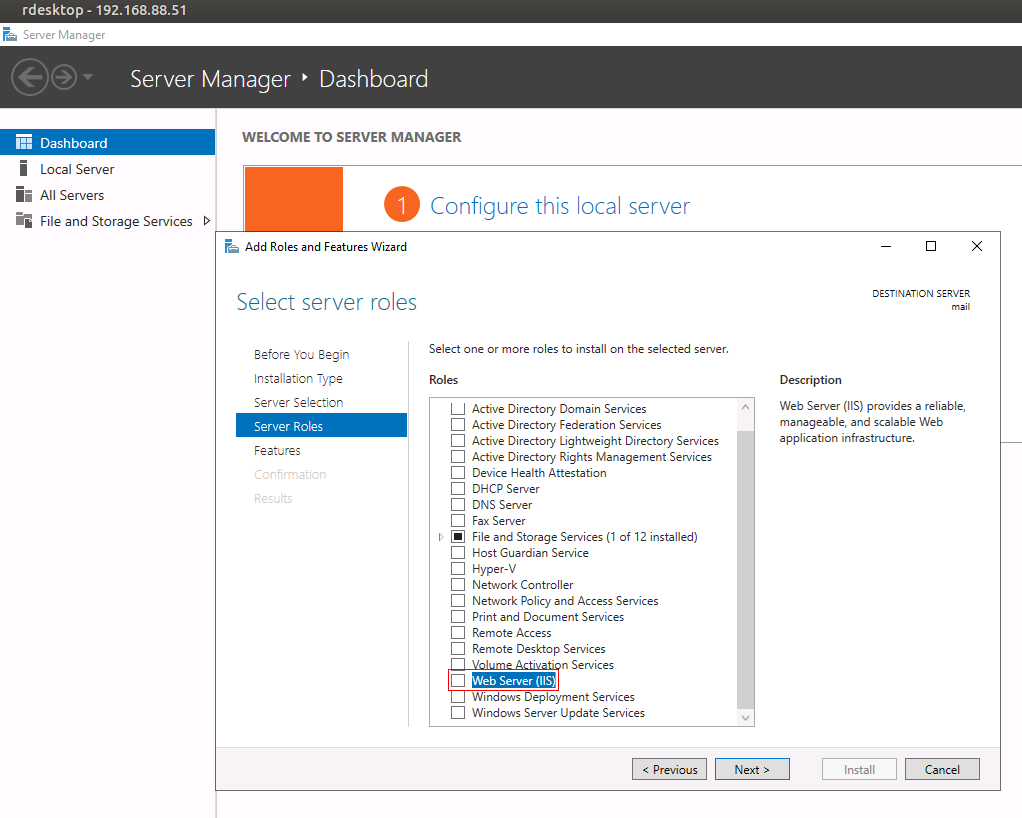Click roles list scroll down arrow
1022x818 pixels.
746,718
